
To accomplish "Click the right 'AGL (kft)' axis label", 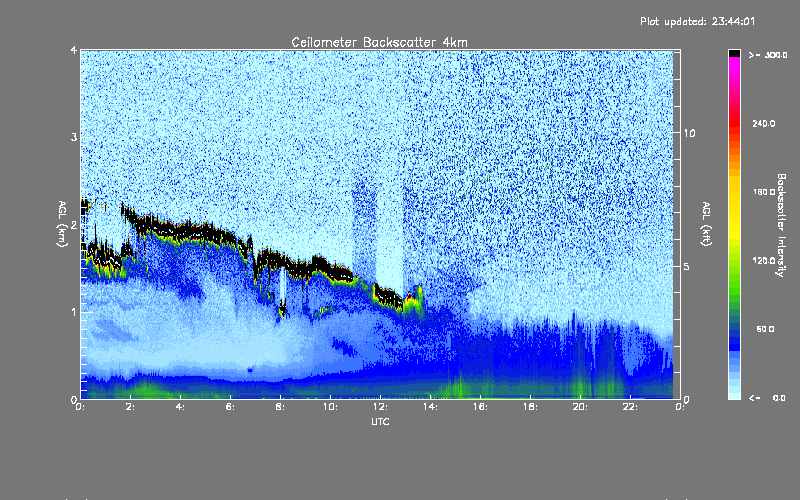I will (706, 224).
